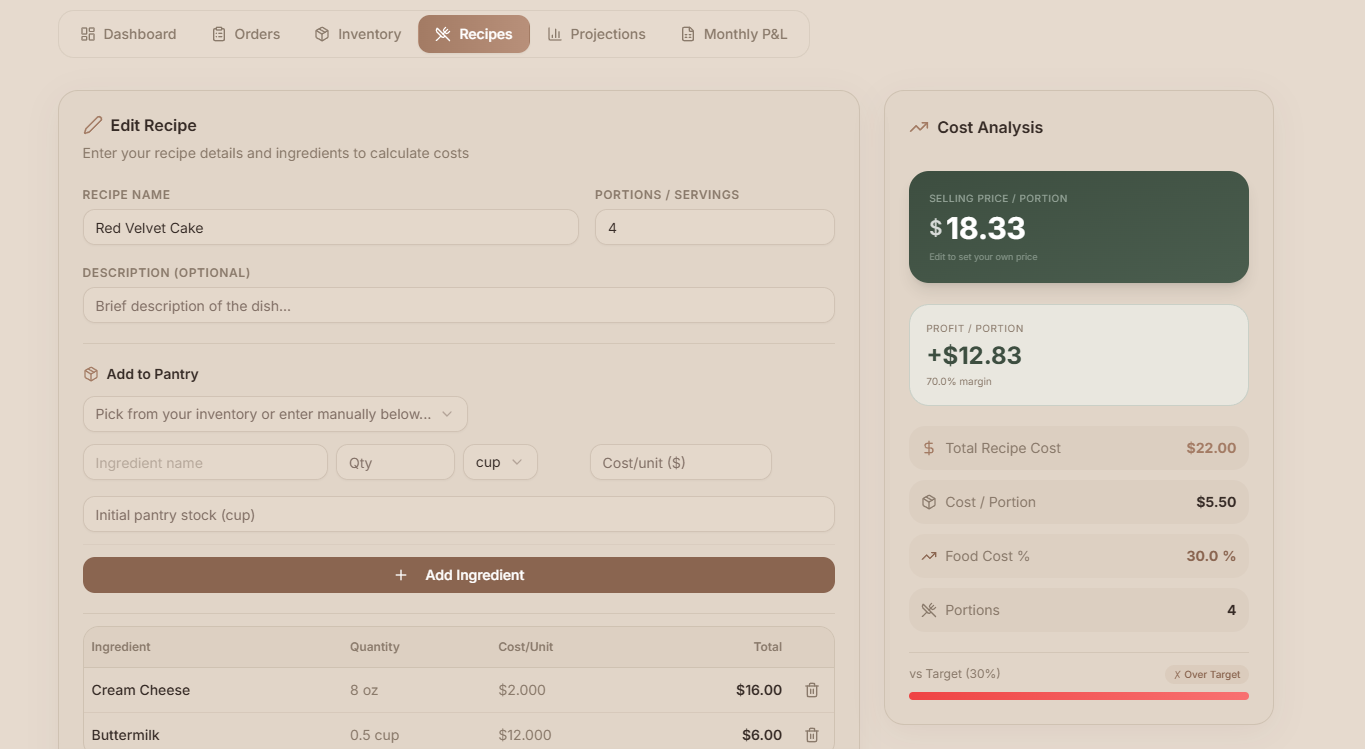Viewport: 1365px width, 749px height.
Task: Open the cup unit dropdown
Action: pyautogui.click(x=500, y=462)
